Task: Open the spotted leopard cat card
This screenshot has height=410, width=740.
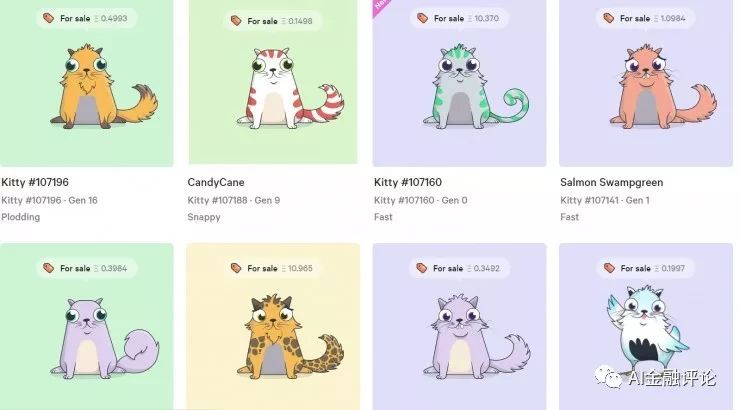Action: pyautogui.click(x=273, y=326)
